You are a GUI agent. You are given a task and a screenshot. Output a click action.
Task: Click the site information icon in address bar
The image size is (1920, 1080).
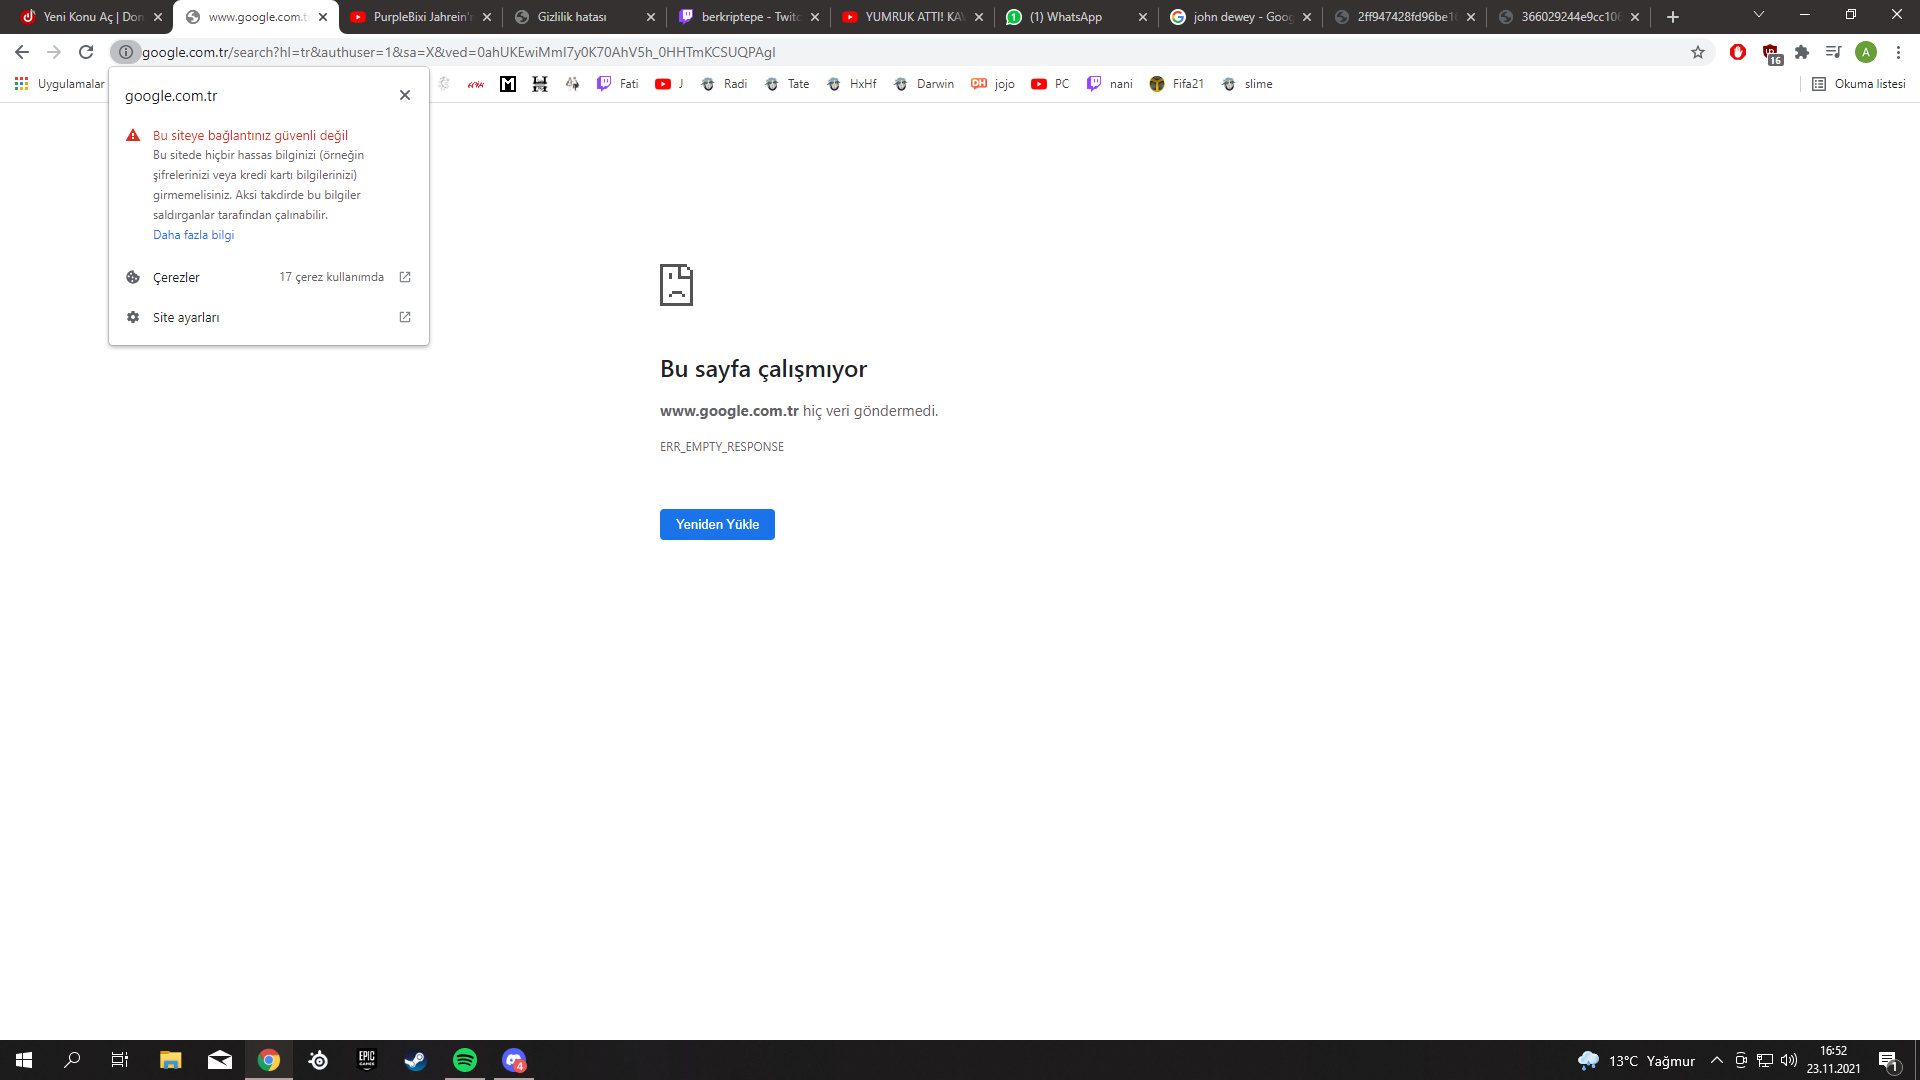click(125, 52)
